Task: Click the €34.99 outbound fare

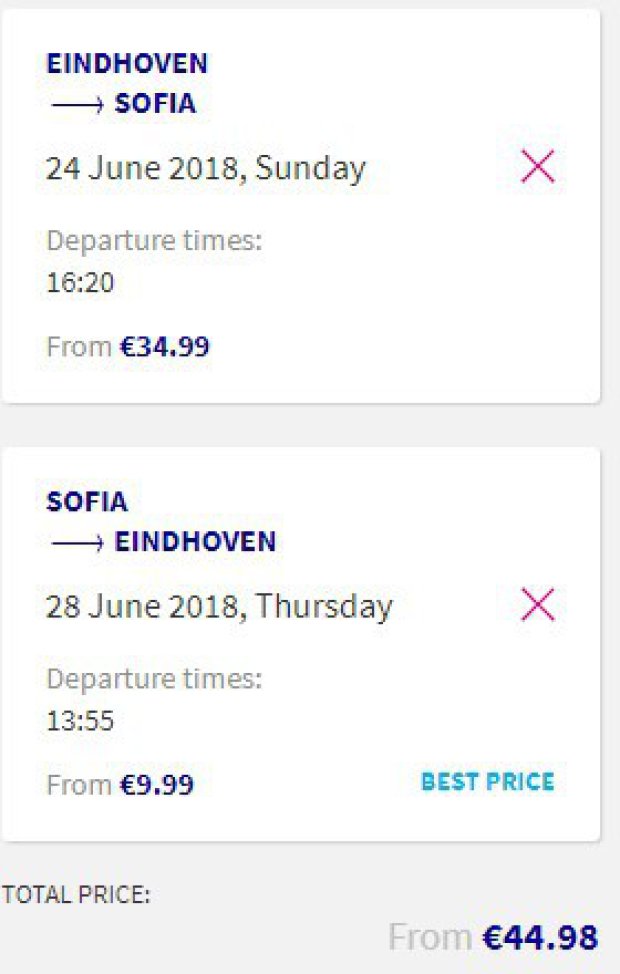Action: pos(165,347)
